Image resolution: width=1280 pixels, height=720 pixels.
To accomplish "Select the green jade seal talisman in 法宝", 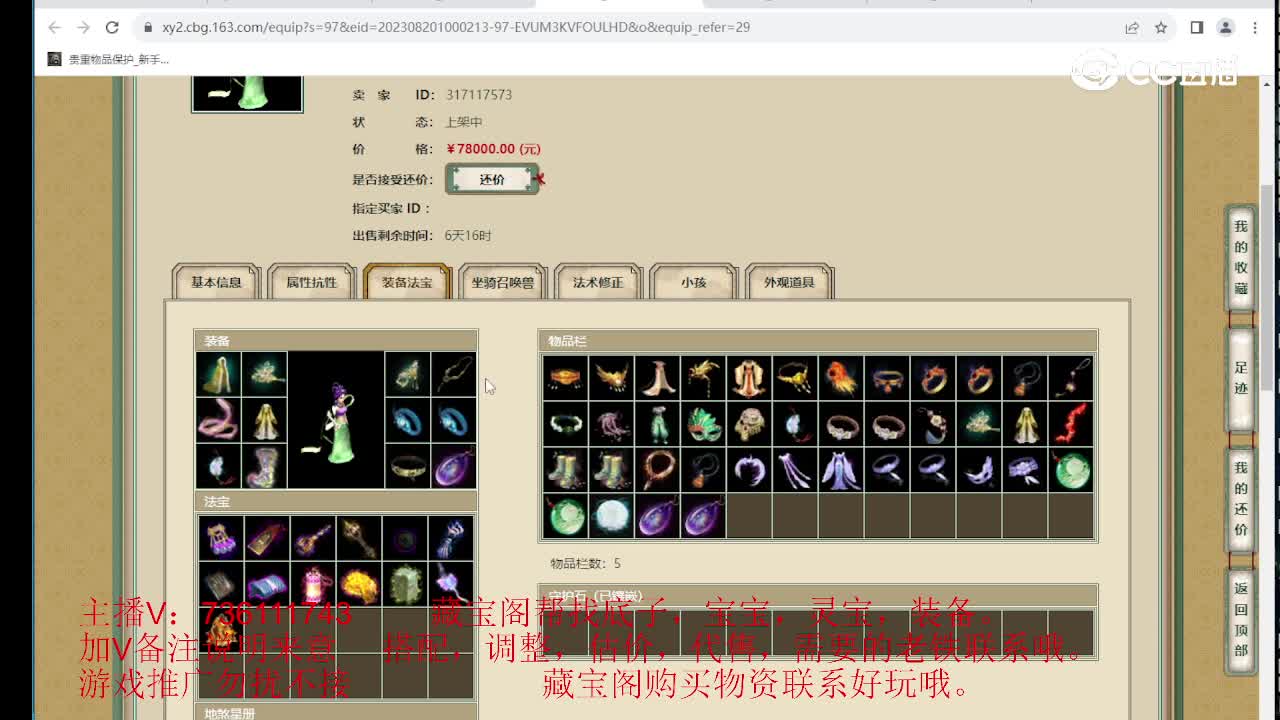I will point(405,584).
